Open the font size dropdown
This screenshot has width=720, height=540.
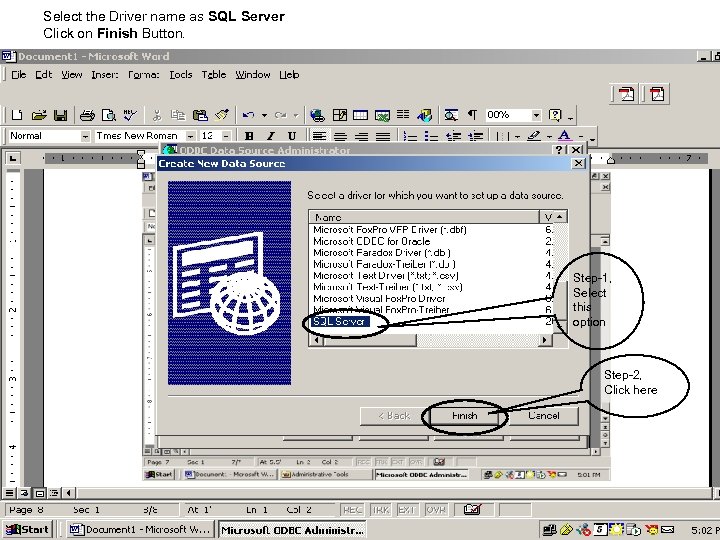[225, 136]
